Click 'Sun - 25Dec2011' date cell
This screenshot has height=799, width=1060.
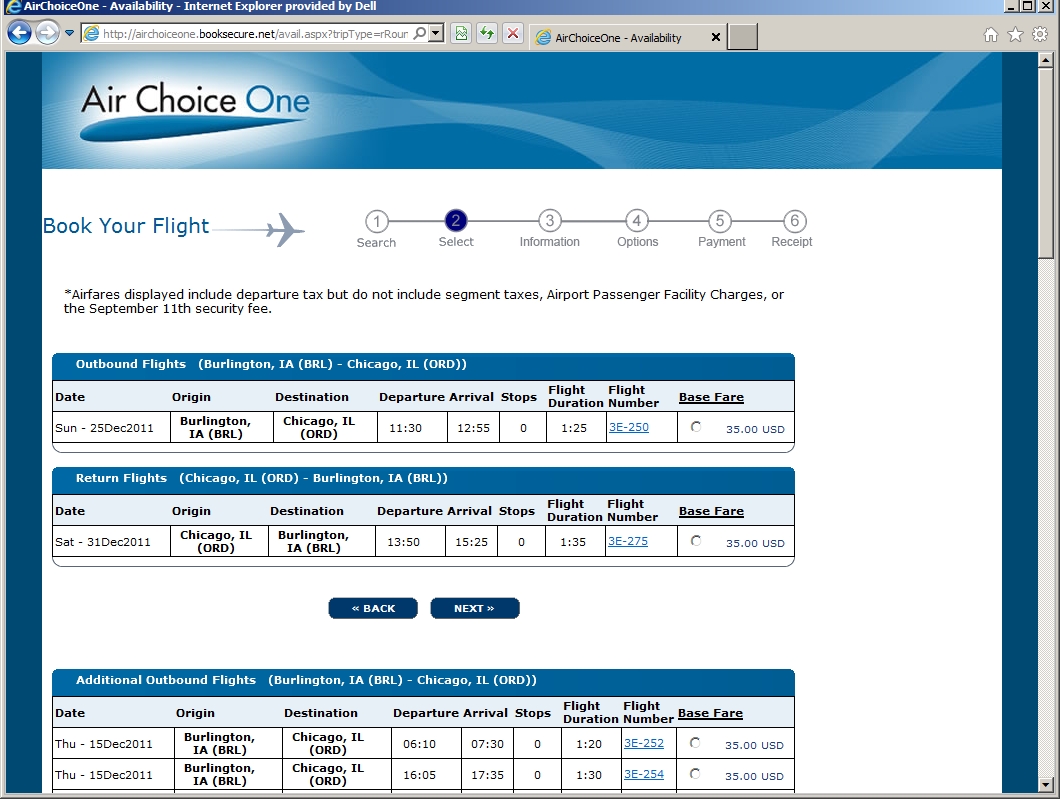112,428
